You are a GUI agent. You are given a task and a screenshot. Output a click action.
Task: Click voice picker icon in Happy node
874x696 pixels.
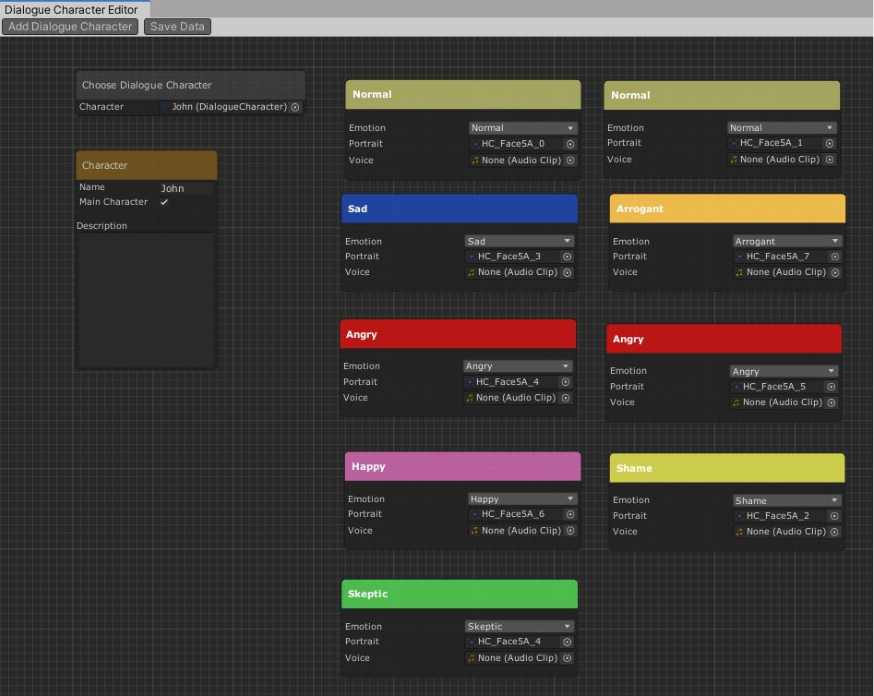point(570,531)
